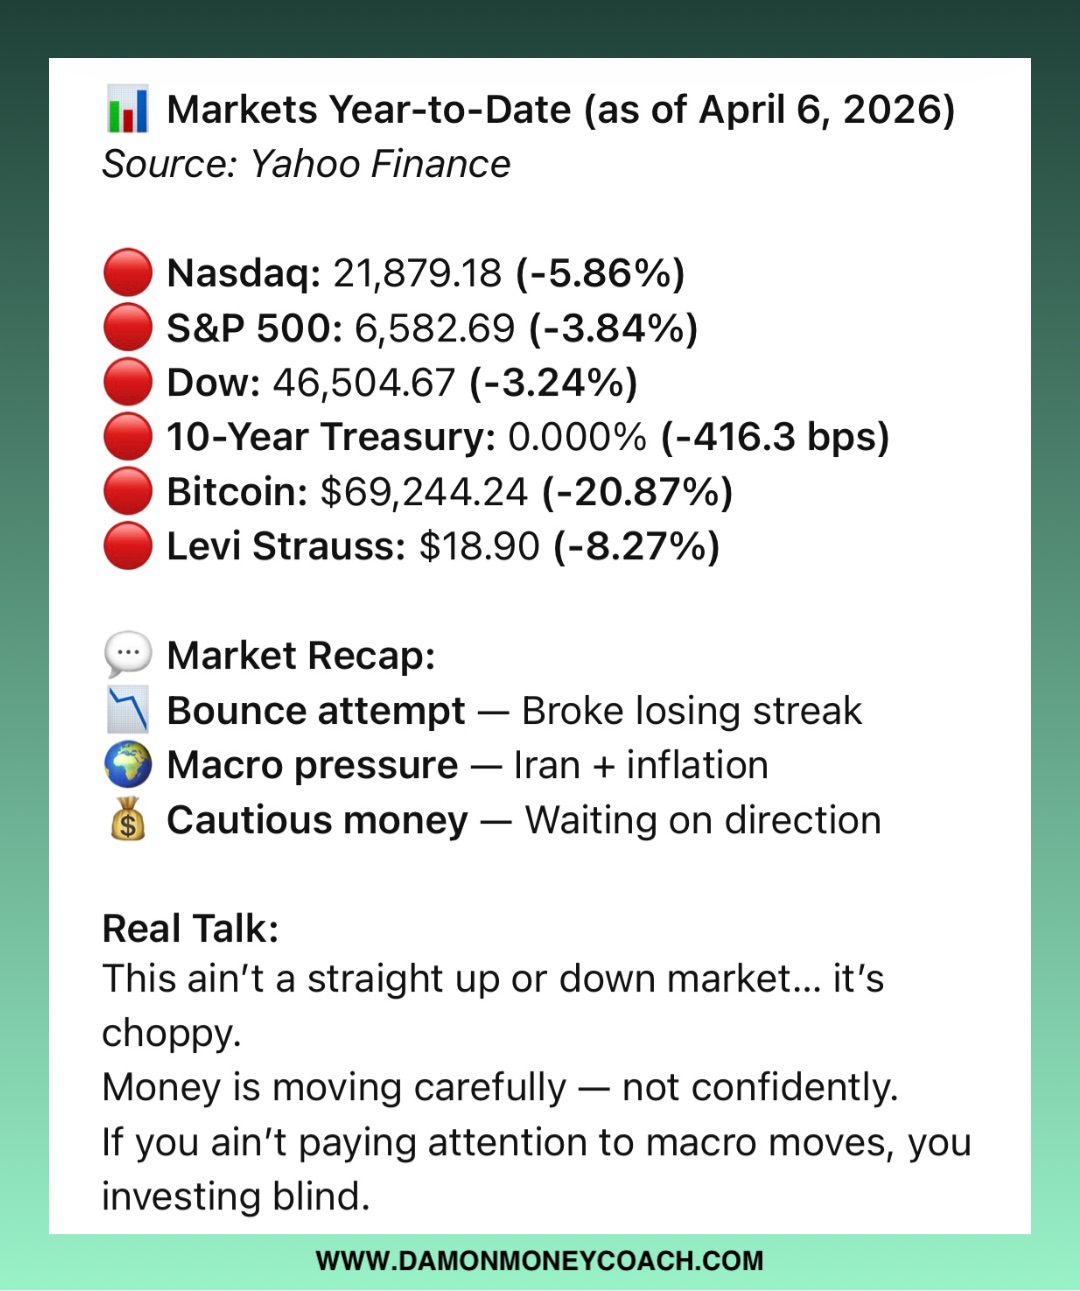The width and height of the screenshot is (1080, 1291).
Task: Click the speech bubble Market Recap icon
Action: tap(128, 656)
